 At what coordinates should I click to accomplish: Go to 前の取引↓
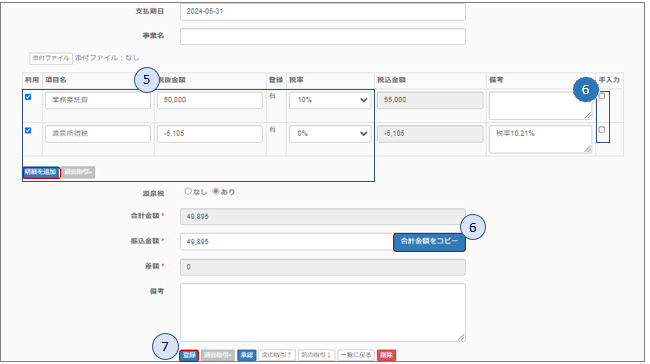coord(317,355)
